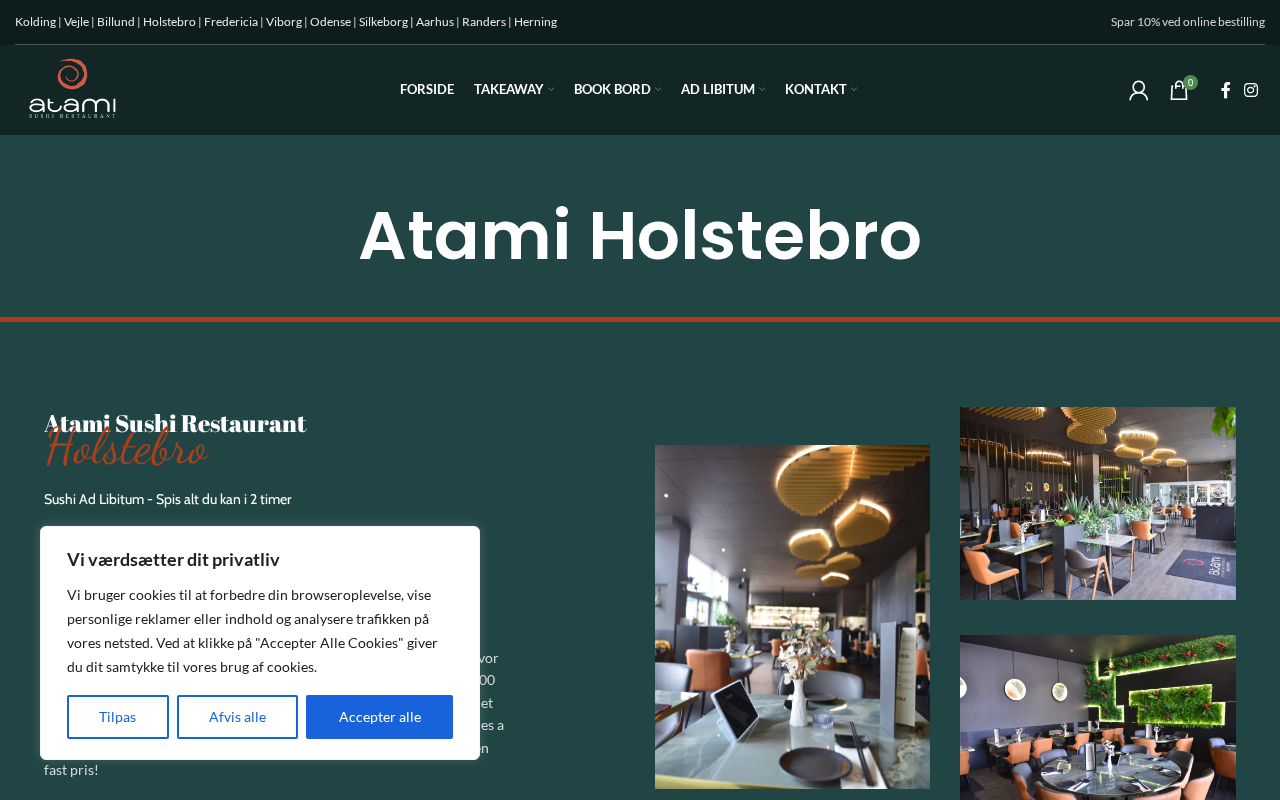Expand the Book Bord menu chevron
This screenshot has height=800, width=1280.
(x=658, y=90)
